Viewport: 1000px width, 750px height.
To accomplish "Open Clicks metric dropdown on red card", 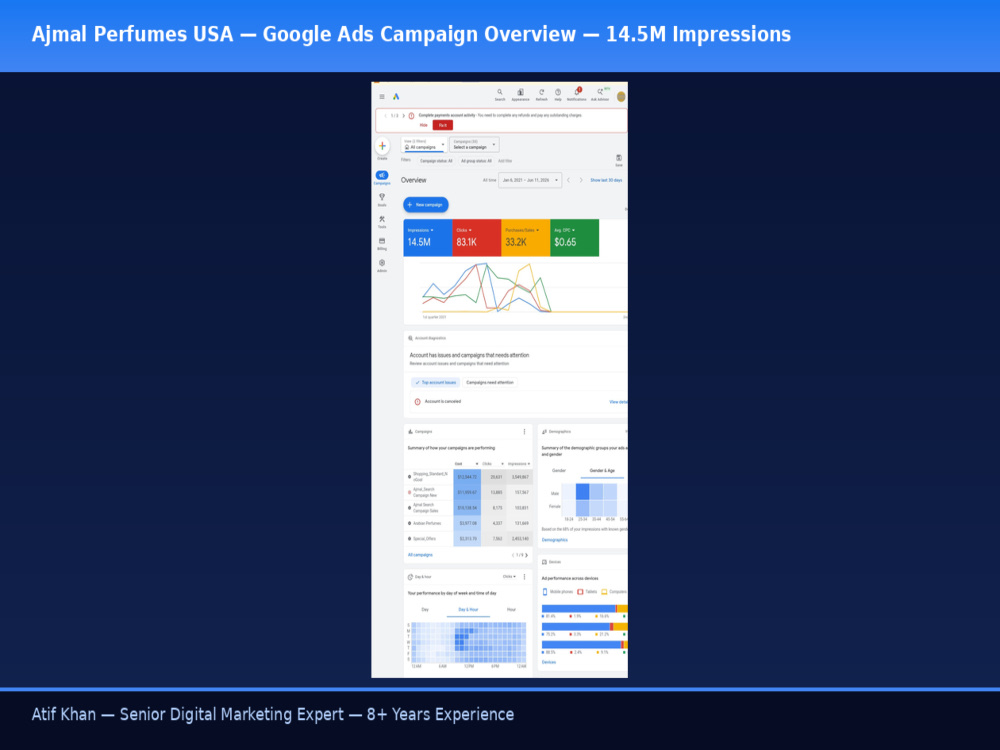I will click(464, 230).
